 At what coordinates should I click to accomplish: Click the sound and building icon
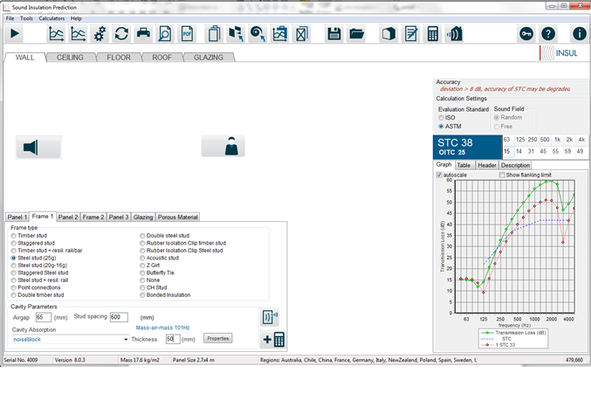pos(455,34)
